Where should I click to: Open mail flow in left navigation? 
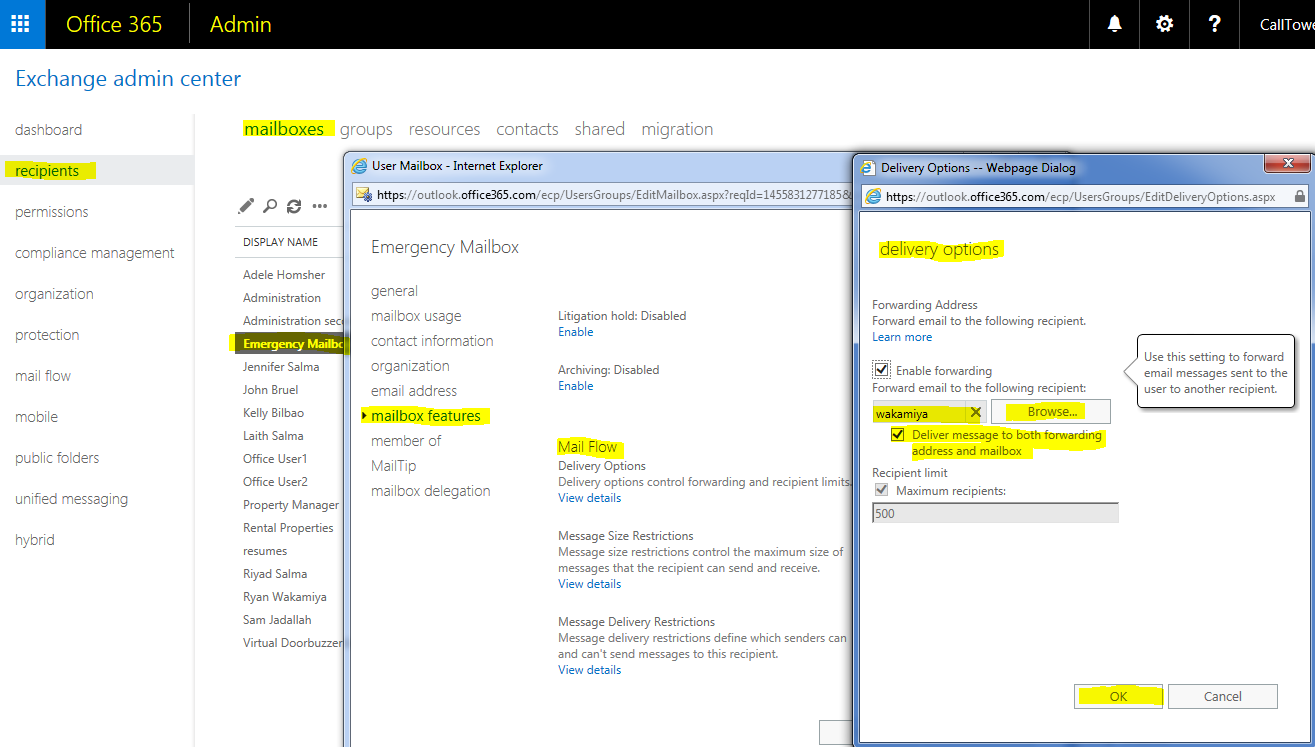coord(43,376)
